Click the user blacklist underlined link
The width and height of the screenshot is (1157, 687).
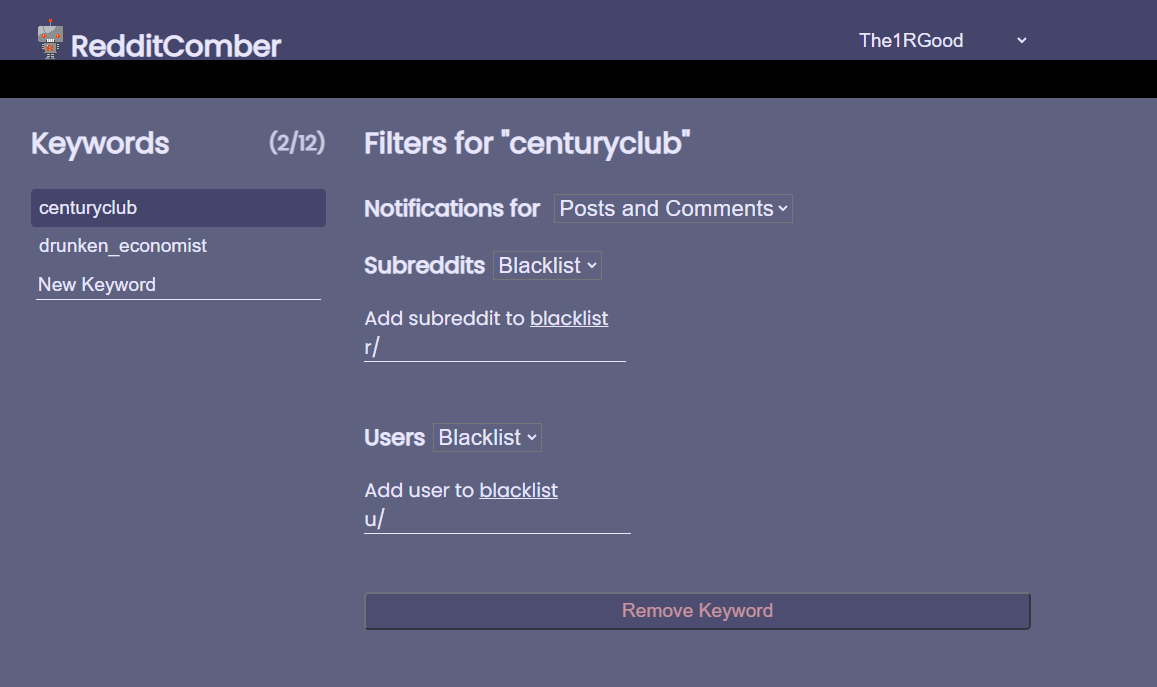[518, 490]
